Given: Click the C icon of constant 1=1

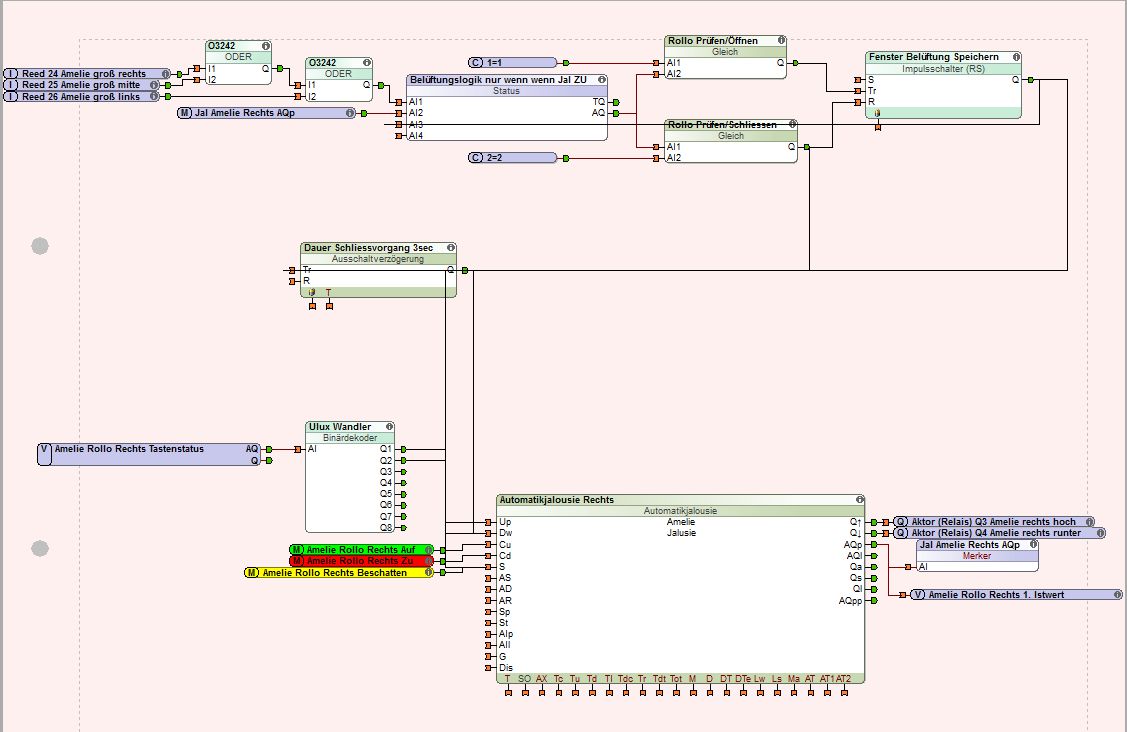Looking at the screenshot, I should [476, 63].
